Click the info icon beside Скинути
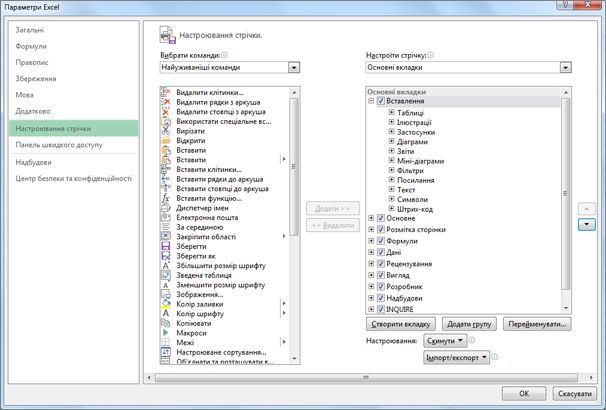The width and height of the screenshot is (606, 410). pos(472,340)
